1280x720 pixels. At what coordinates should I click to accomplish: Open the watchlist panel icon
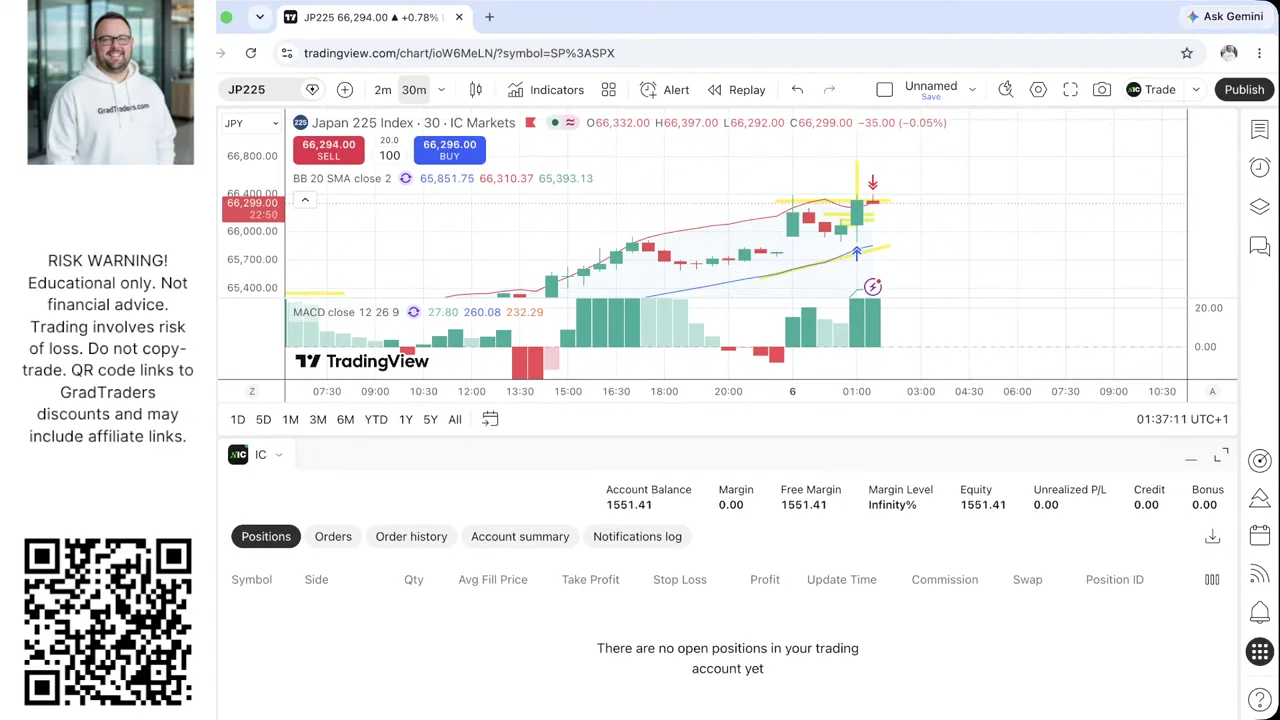[x=1259, y=130]
